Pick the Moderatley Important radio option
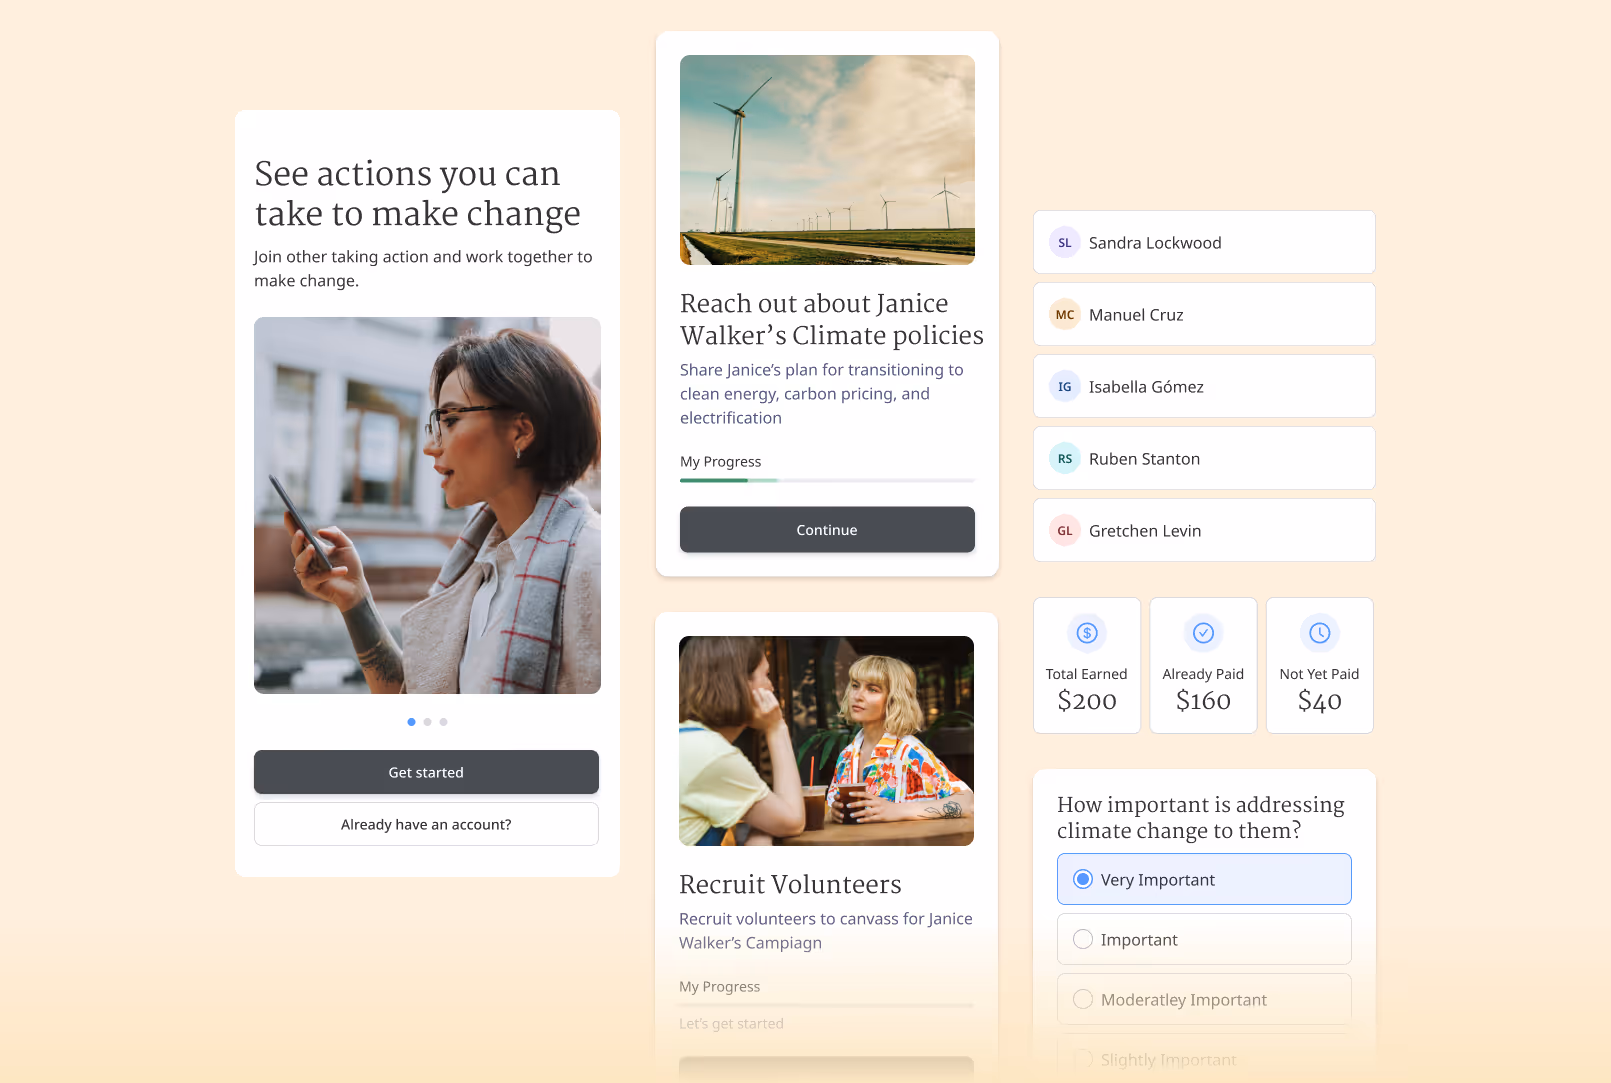Viewport: 1611px width, 1083px height. click(1204, 999)
